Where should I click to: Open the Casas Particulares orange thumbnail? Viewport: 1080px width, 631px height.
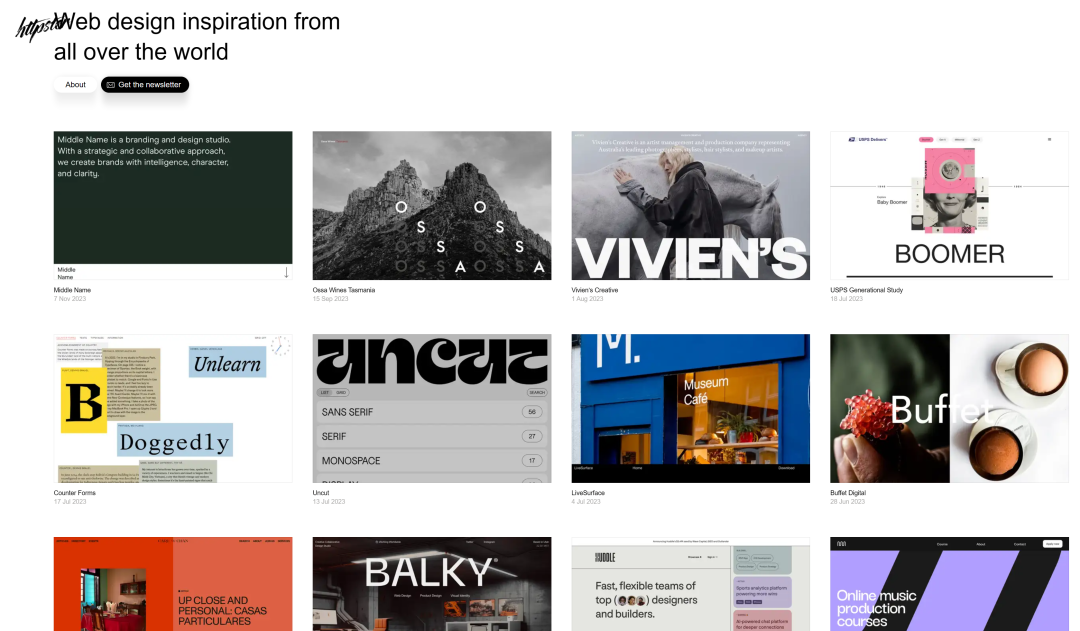pyautogui.click(x=173, y=584)
